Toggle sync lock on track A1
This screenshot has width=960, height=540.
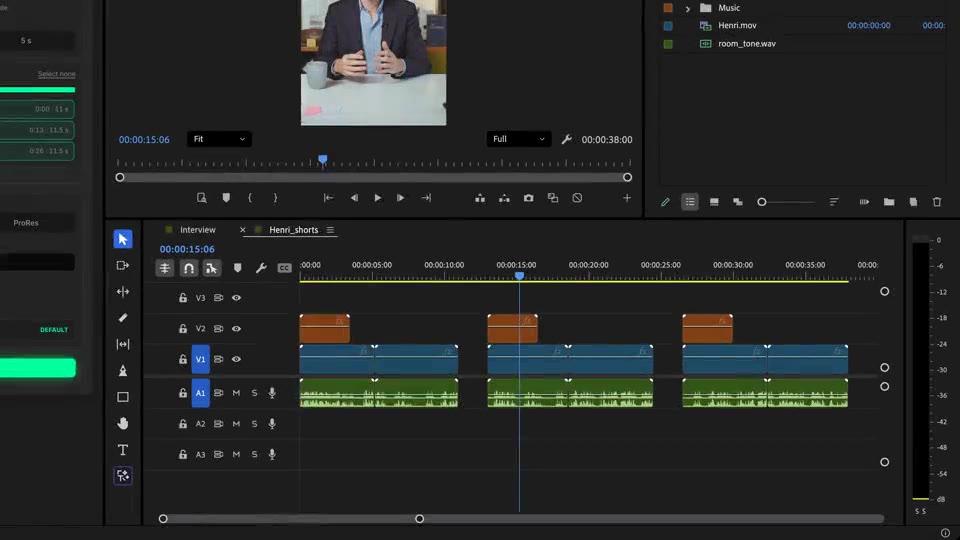click(219, 392)
